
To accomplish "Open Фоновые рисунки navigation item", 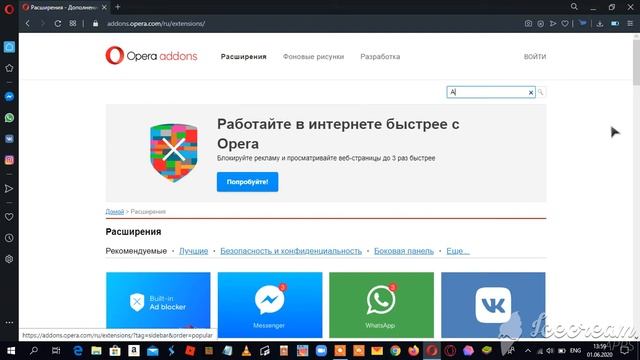I will coord(313,57).
